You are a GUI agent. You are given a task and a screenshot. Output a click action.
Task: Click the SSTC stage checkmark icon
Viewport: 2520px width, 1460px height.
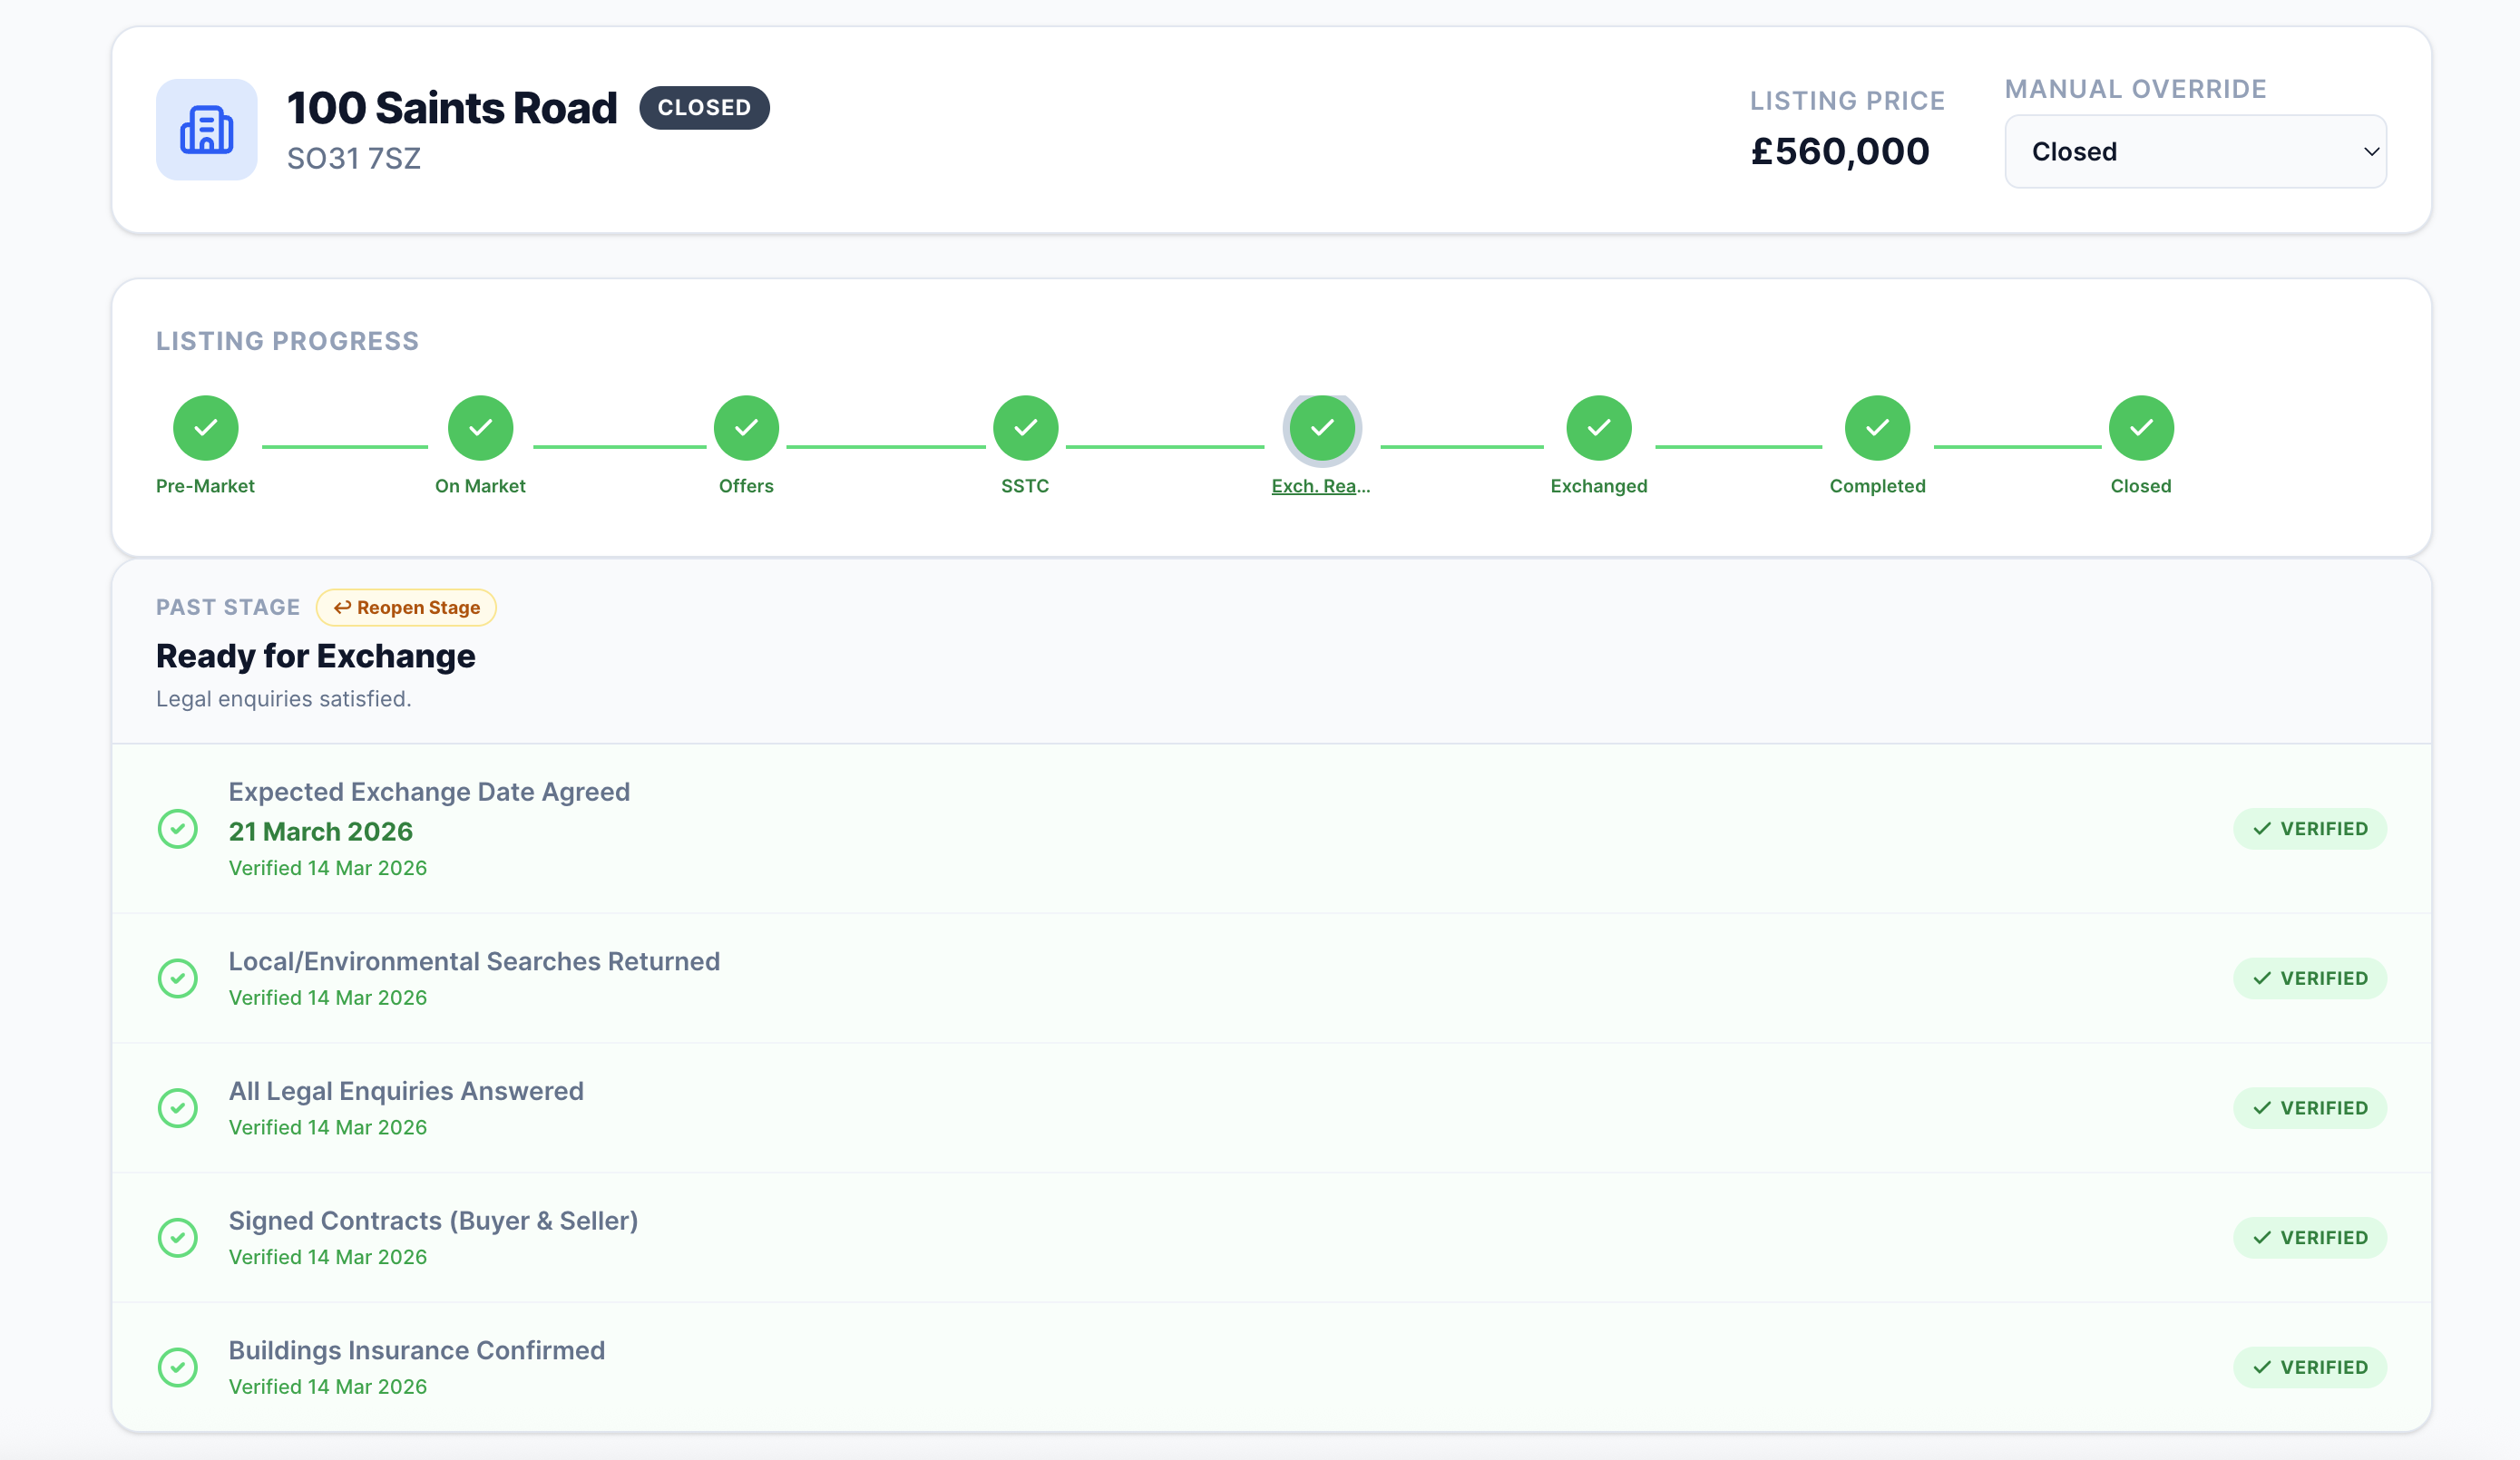tap(1025, 427)
